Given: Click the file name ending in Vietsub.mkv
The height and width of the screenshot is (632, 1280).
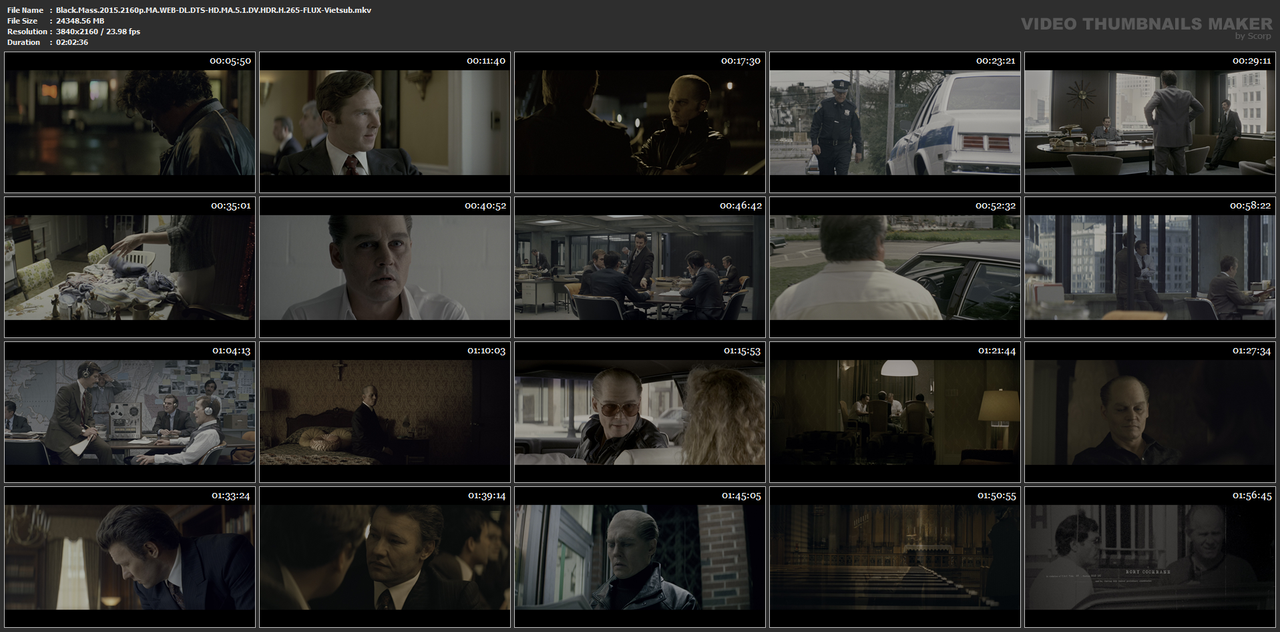Looking at the screenshot, I should (215, 9).
